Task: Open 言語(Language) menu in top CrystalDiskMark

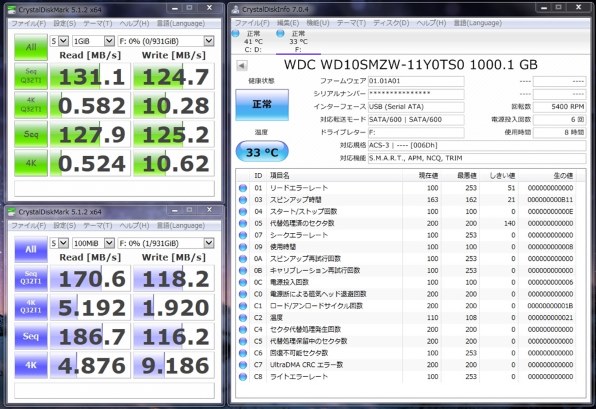Action: pyautogui.click(x=181, y=24)
